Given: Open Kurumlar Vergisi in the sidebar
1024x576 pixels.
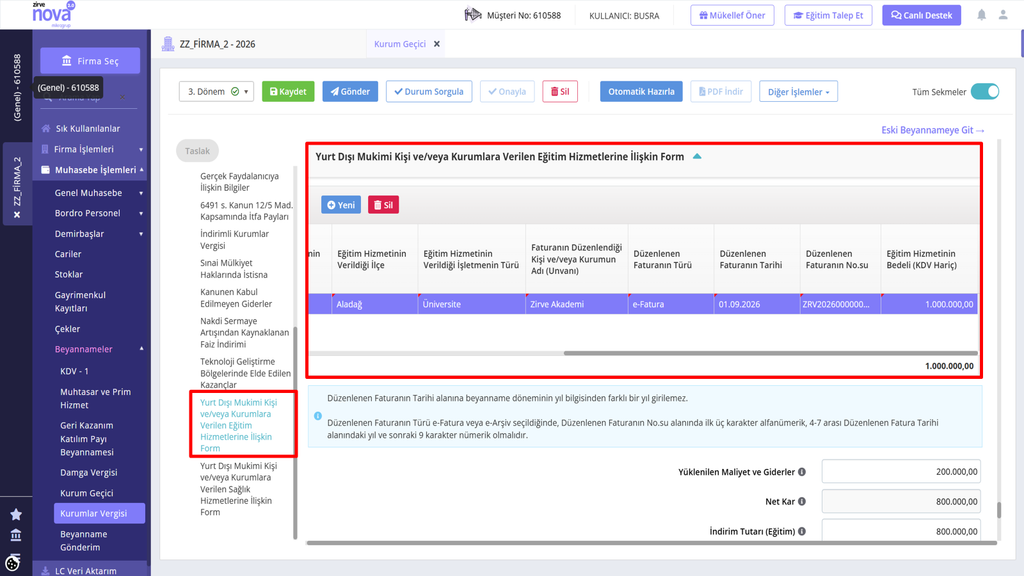Looking at the screenshot, I should point(99,513).
